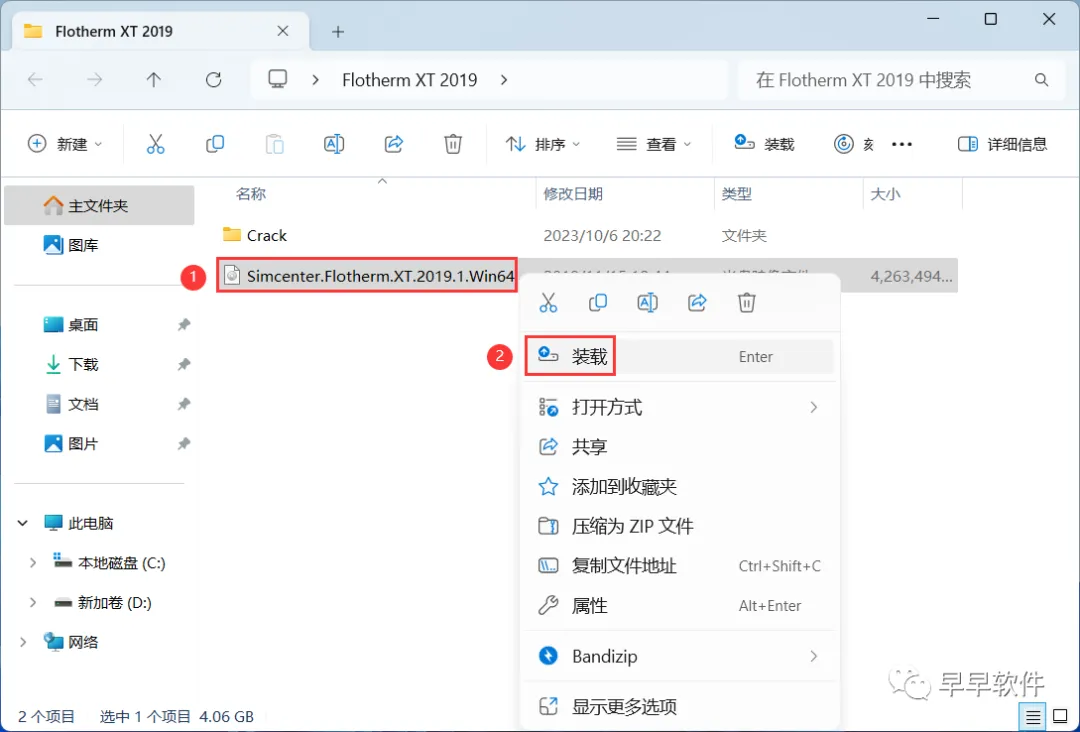Viewport: 1080px width, 732px height.
Task: Click the Share icon in the toolbar
Action: (x=393, y=144)
